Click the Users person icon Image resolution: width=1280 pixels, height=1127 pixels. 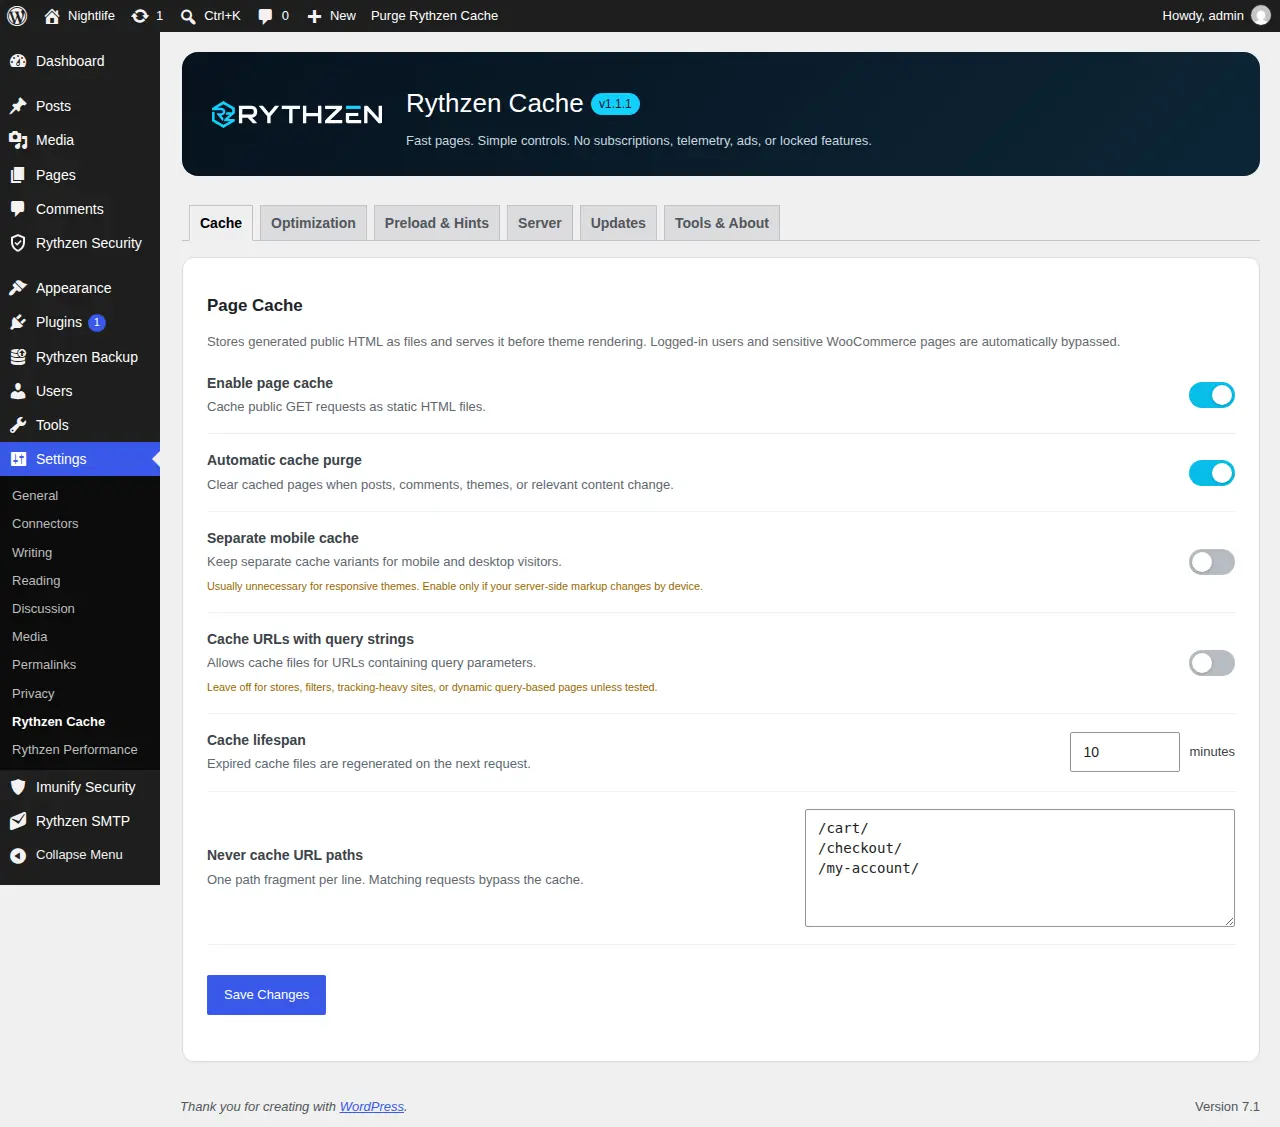tap(18, 391)
